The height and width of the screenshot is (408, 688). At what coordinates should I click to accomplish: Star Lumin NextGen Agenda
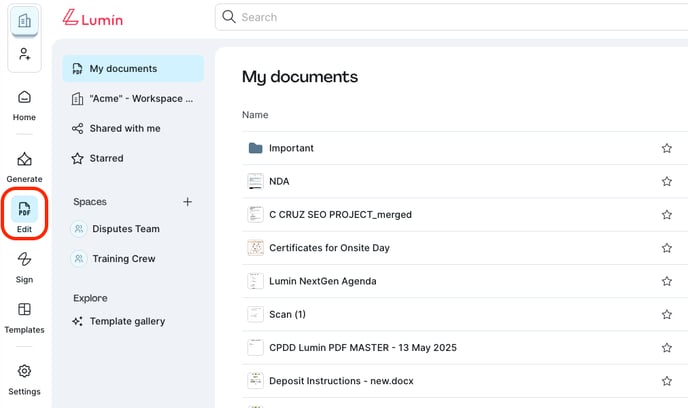coord(667,281)
